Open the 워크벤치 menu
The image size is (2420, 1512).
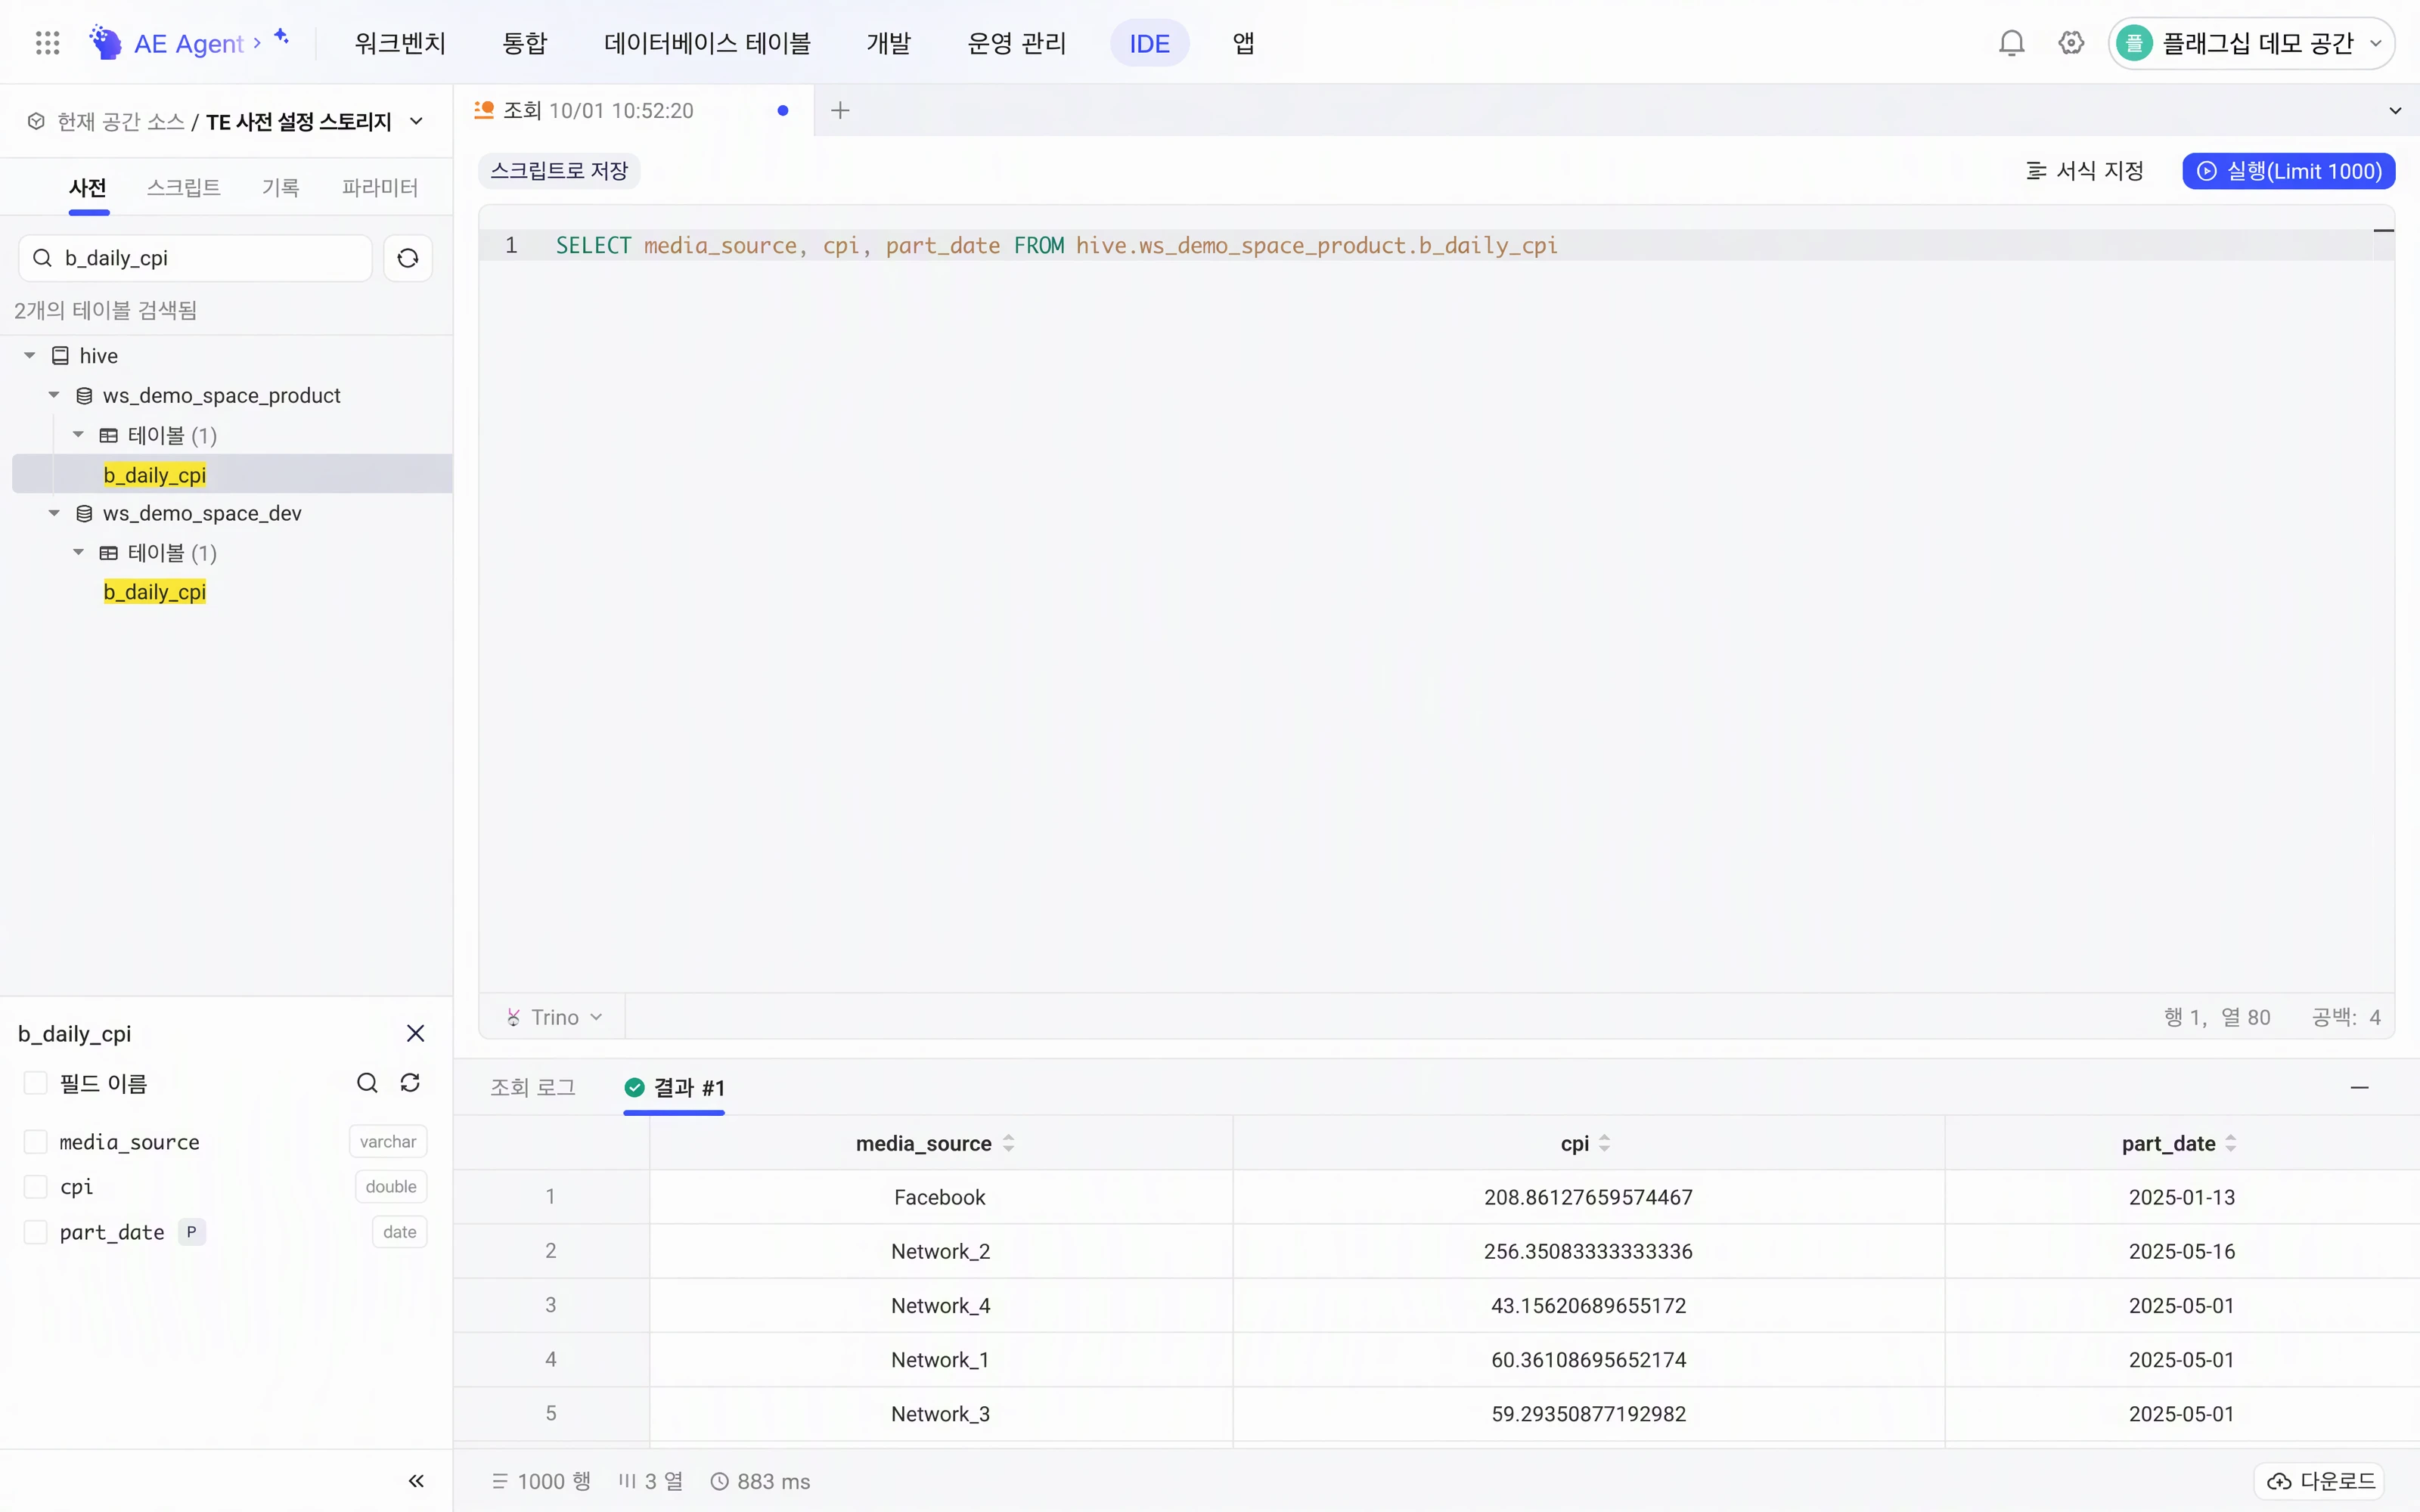point(400,43)
